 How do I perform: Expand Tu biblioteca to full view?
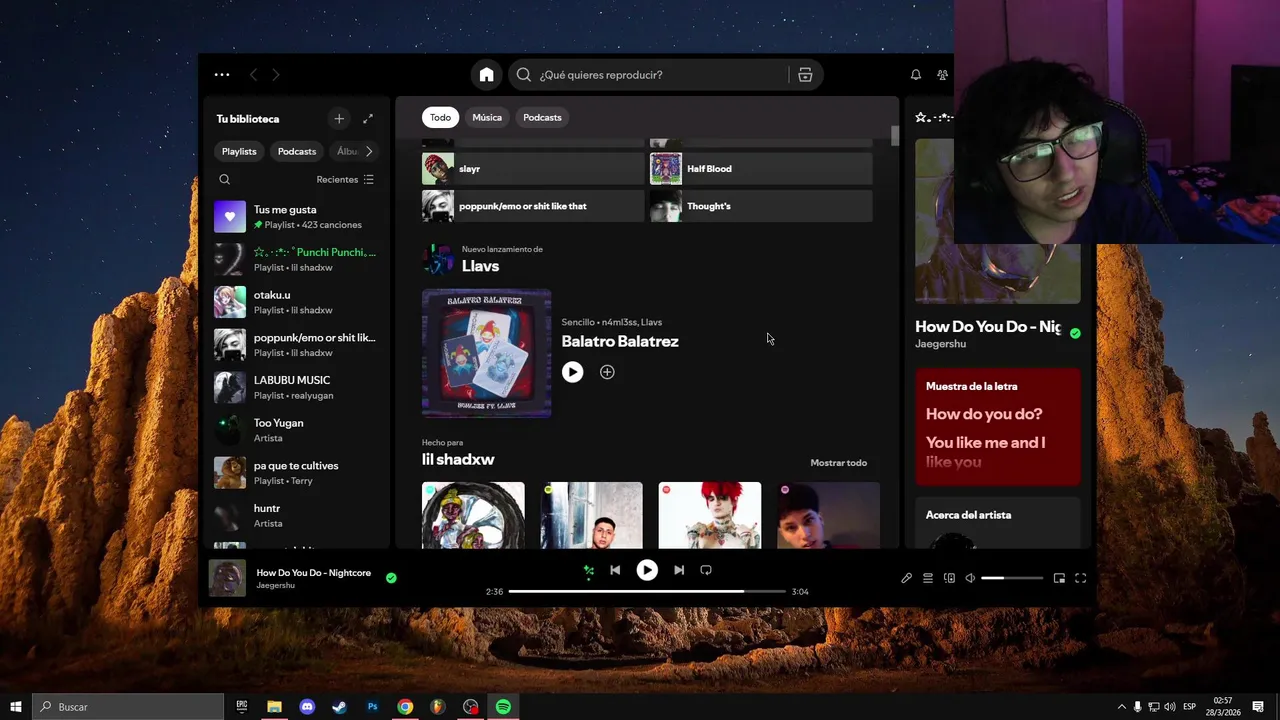[368, 119]
